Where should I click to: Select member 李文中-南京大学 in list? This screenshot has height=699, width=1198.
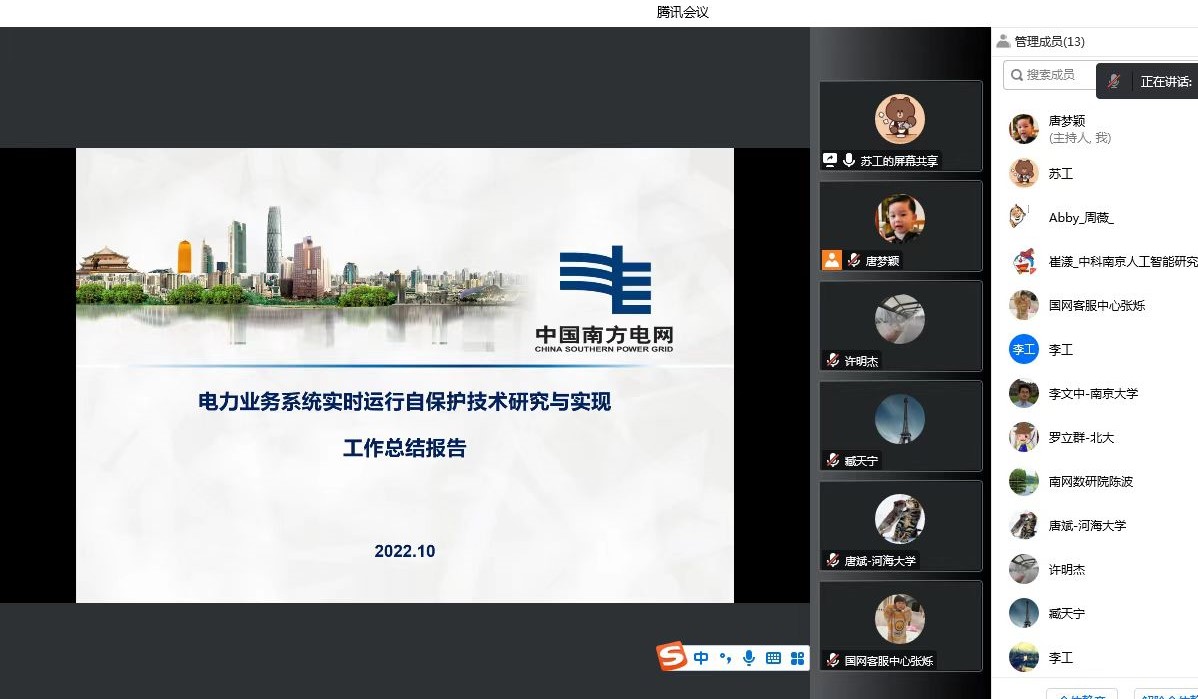click(x=1092, y=394)
